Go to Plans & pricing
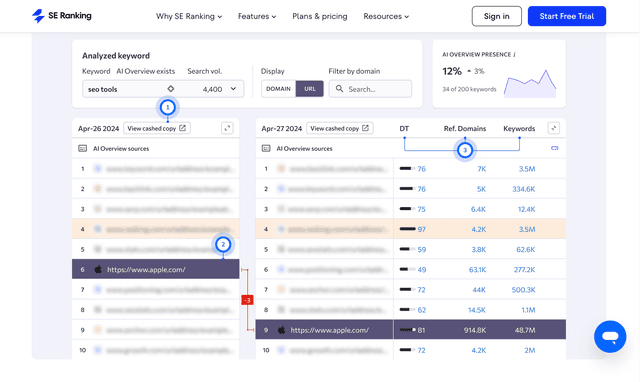Viewport: 640px width, 382px height. pyautogui.click(x=320, y=16)
